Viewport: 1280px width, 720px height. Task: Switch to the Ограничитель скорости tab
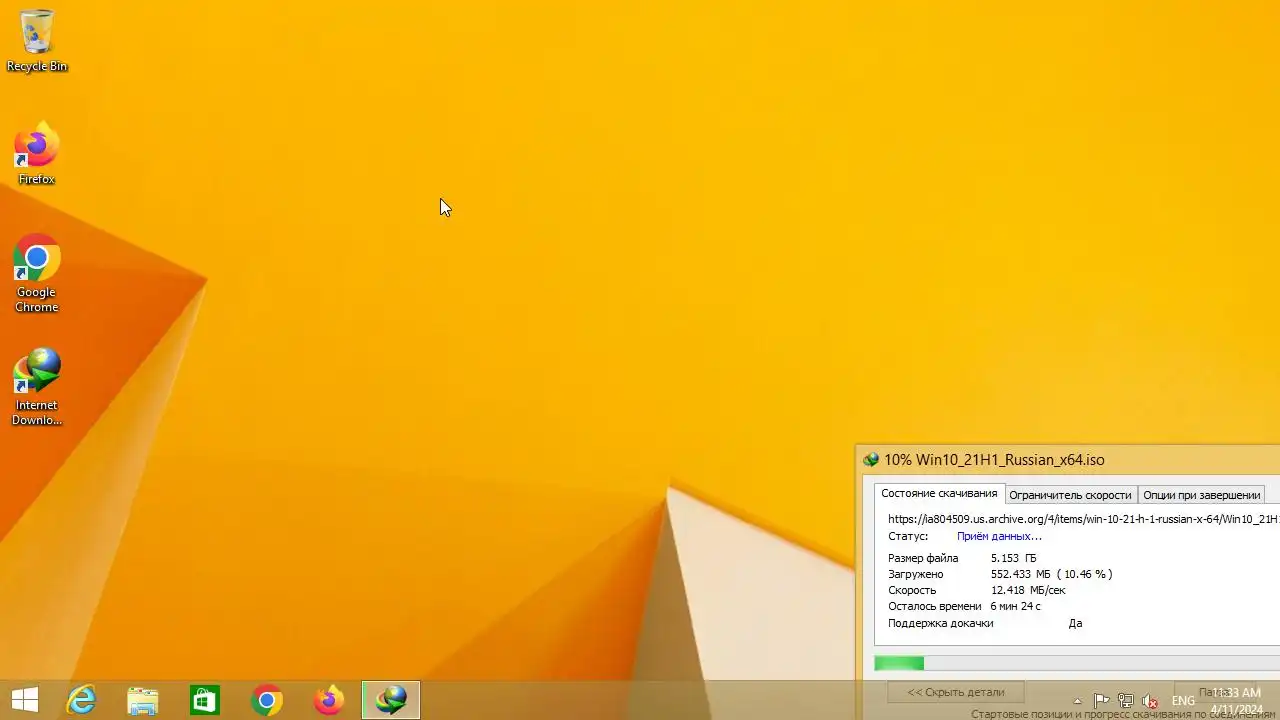coord(1070,495)
